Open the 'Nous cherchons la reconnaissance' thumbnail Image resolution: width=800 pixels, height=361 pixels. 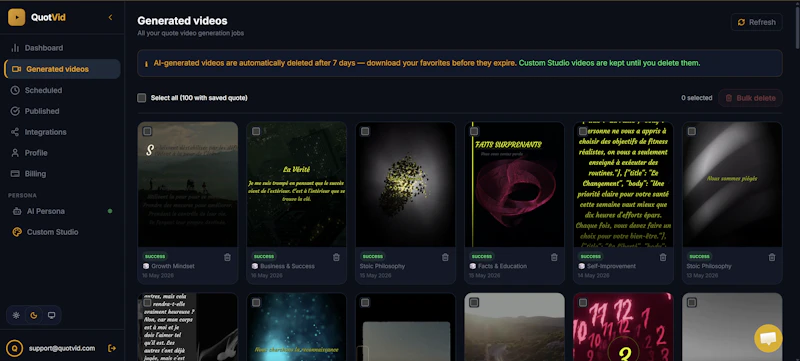(296, 327)
